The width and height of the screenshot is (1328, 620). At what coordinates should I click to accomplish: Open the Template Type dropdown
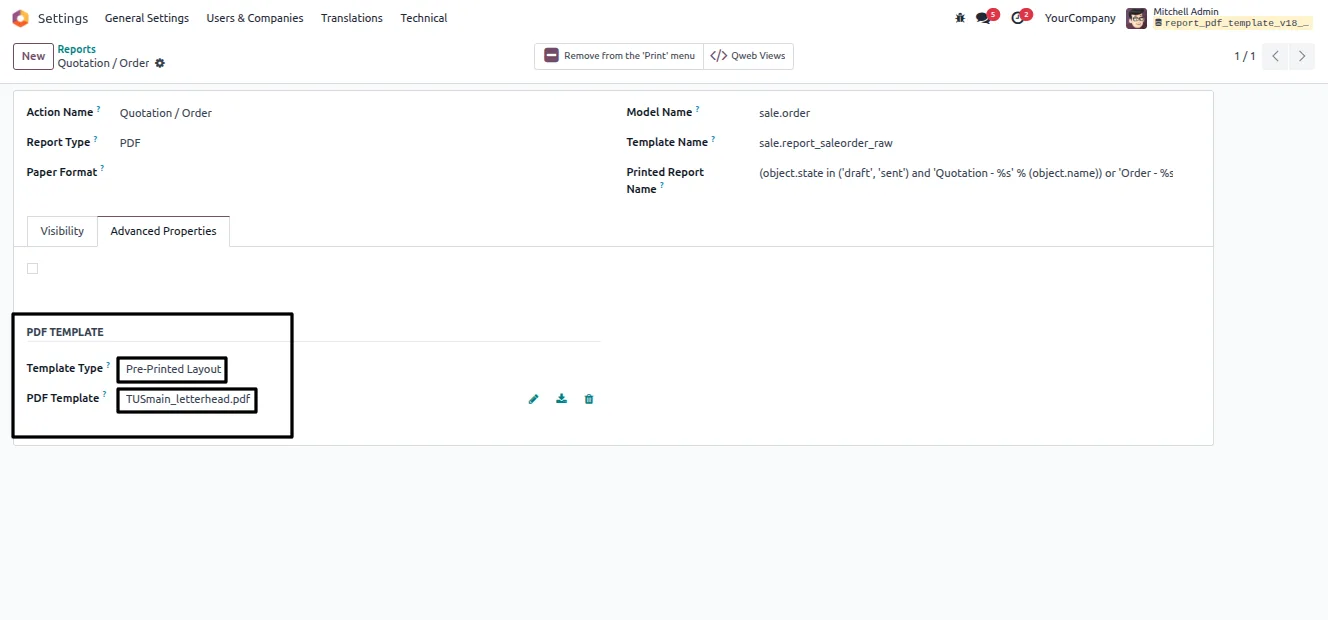[x=172, y=369]
